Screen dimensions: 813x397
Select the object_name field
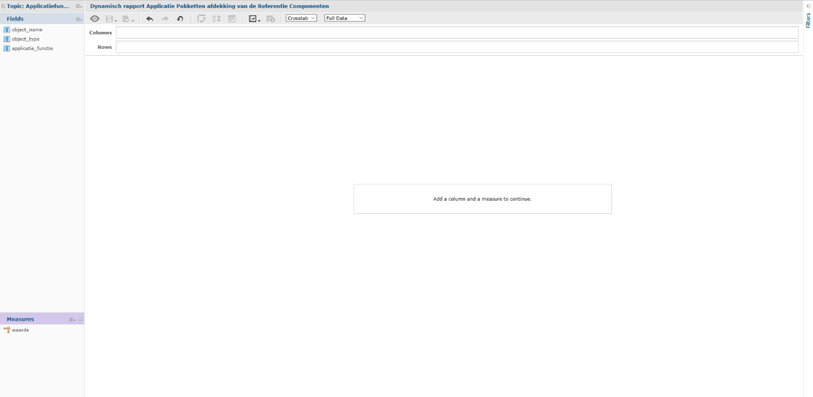[27, 30]
